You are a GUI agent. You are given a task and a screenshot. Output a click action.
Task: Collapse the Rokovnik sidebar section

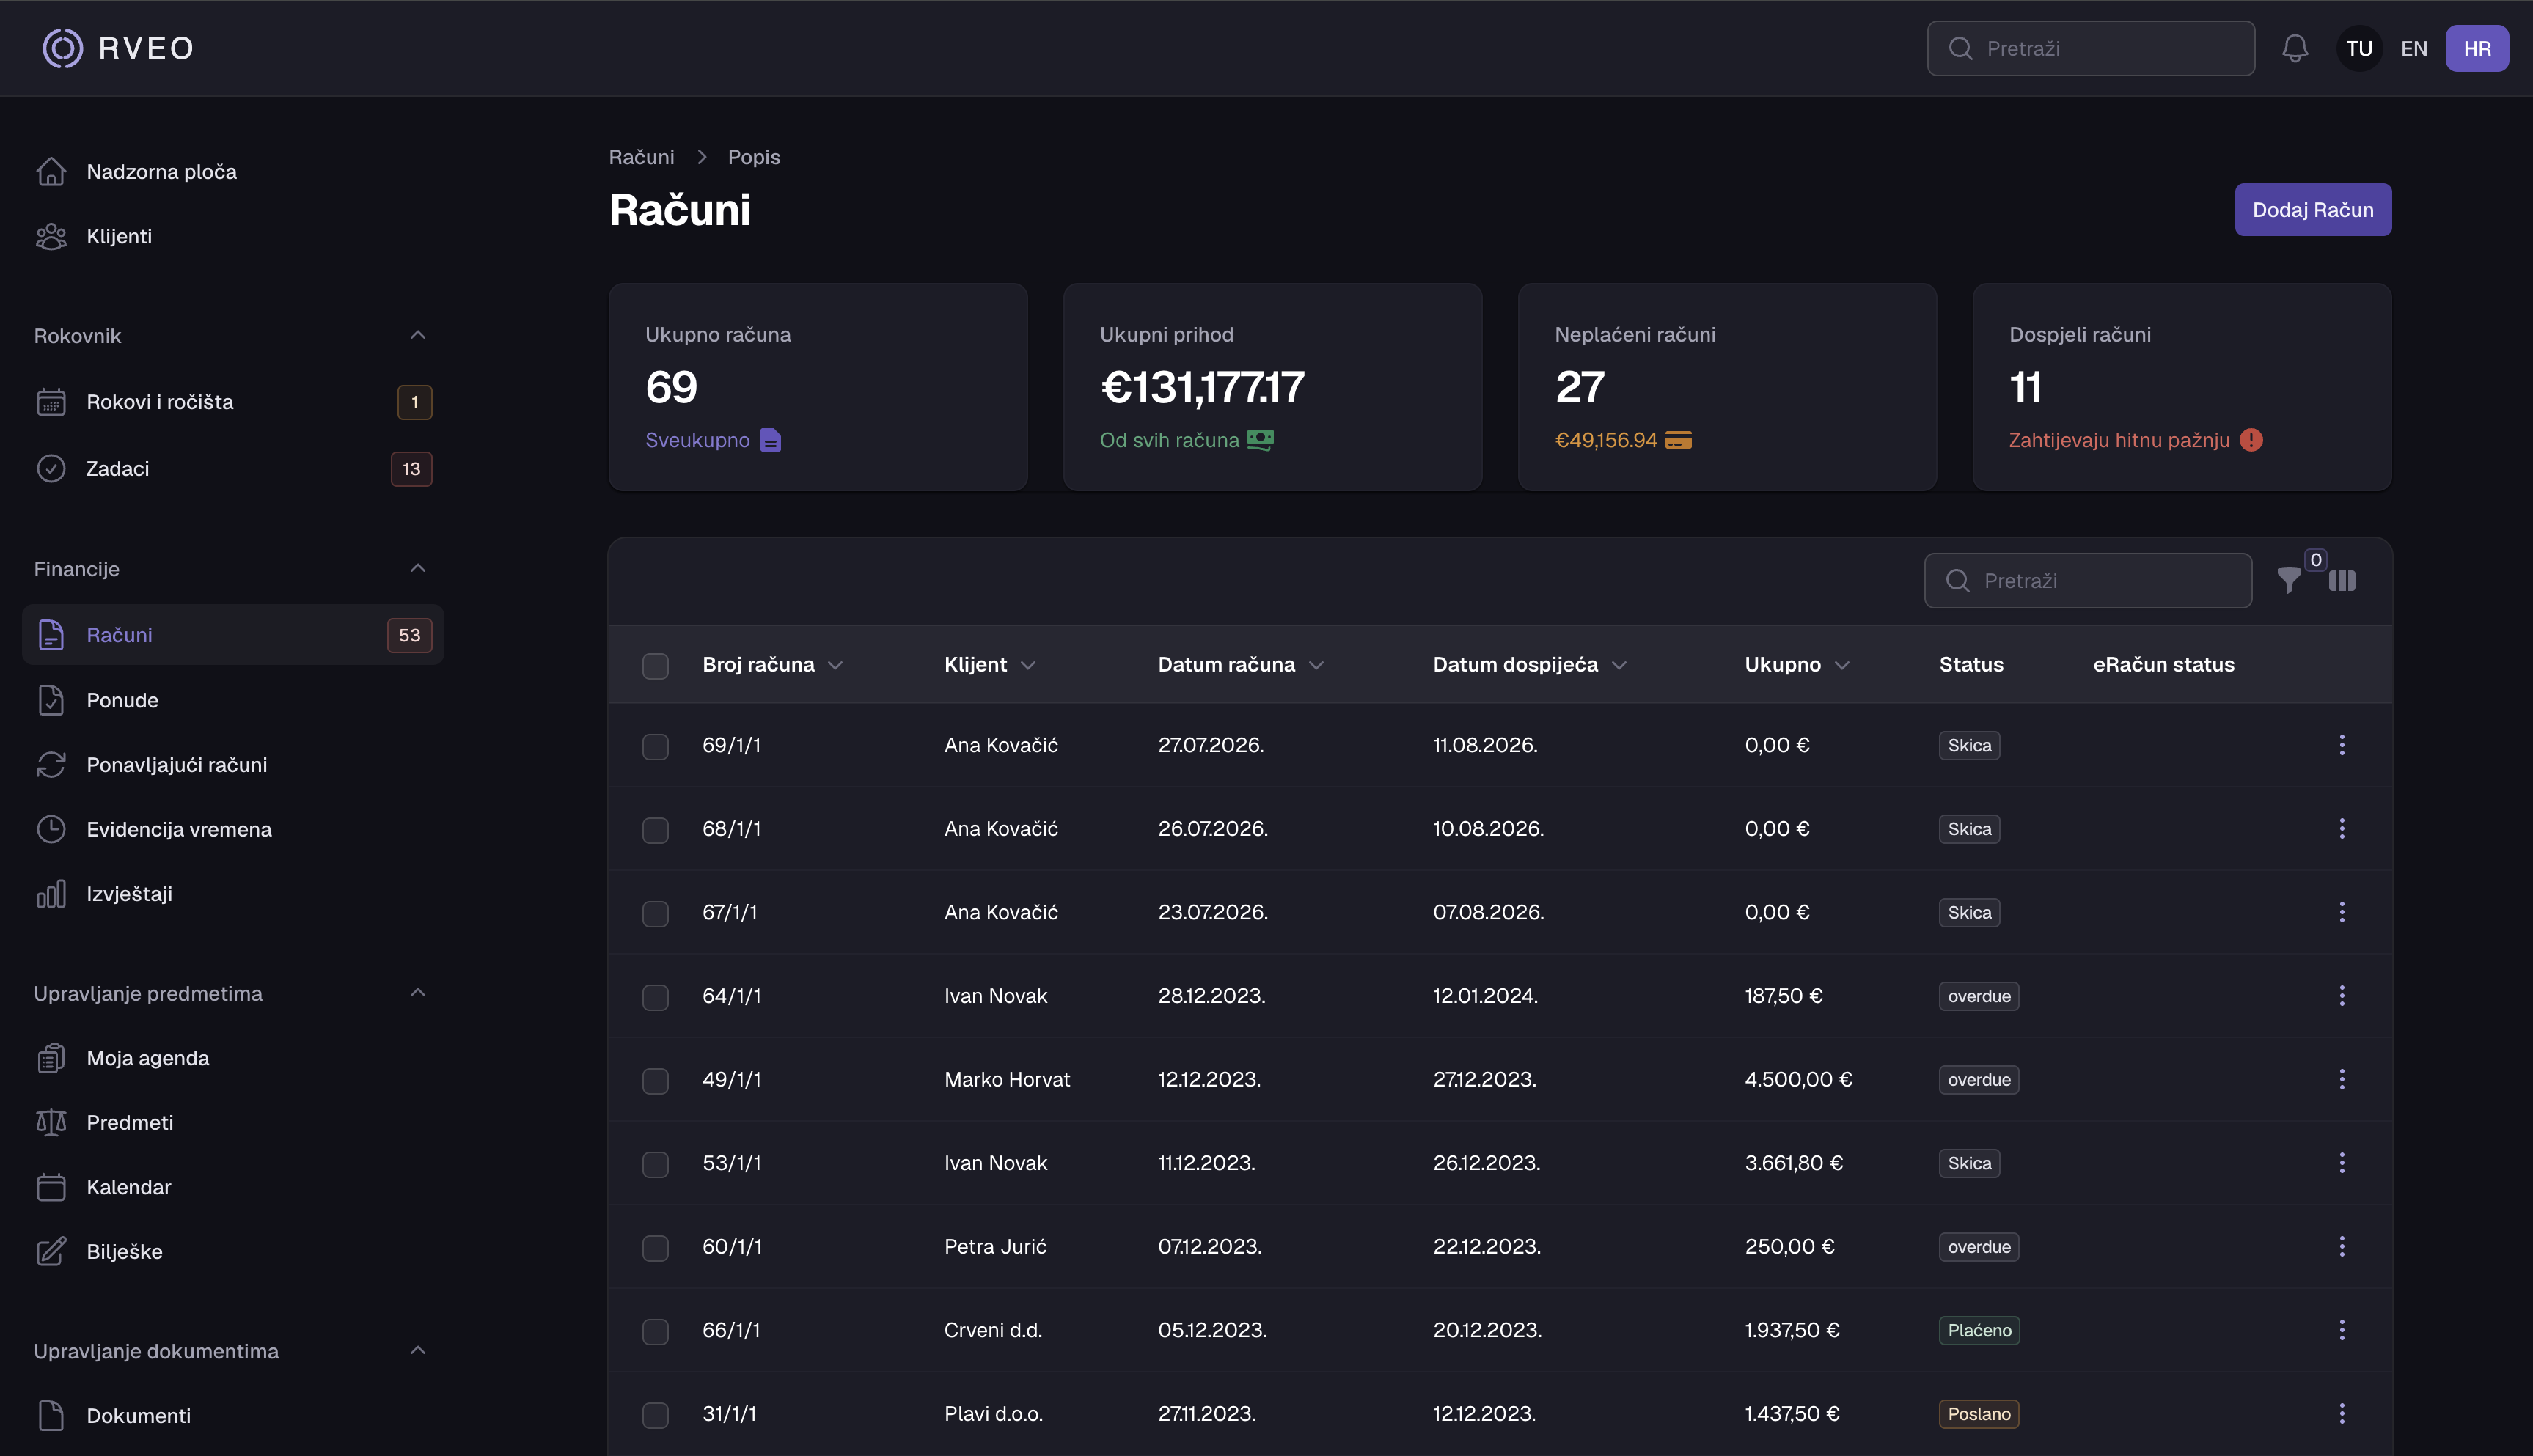(x=418, y=335)
